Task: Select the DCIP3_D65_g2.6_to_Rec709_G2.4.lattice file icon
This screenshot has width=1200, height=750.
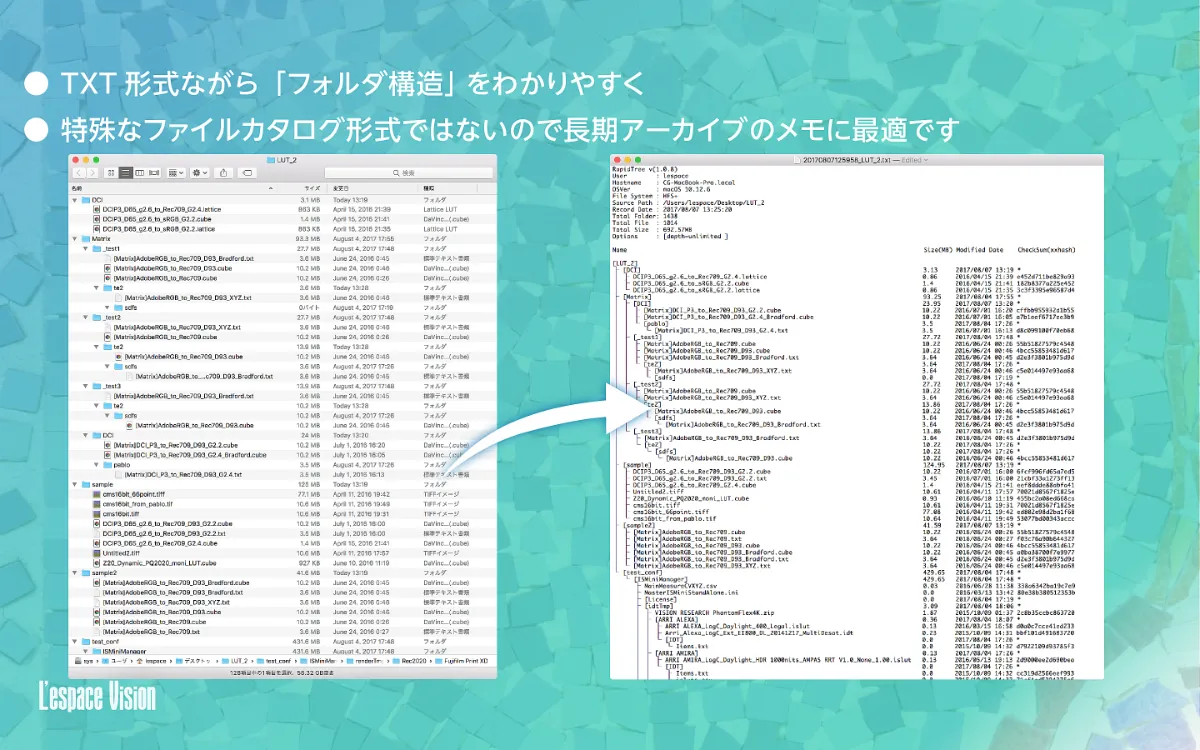Action: click(96, 209)
